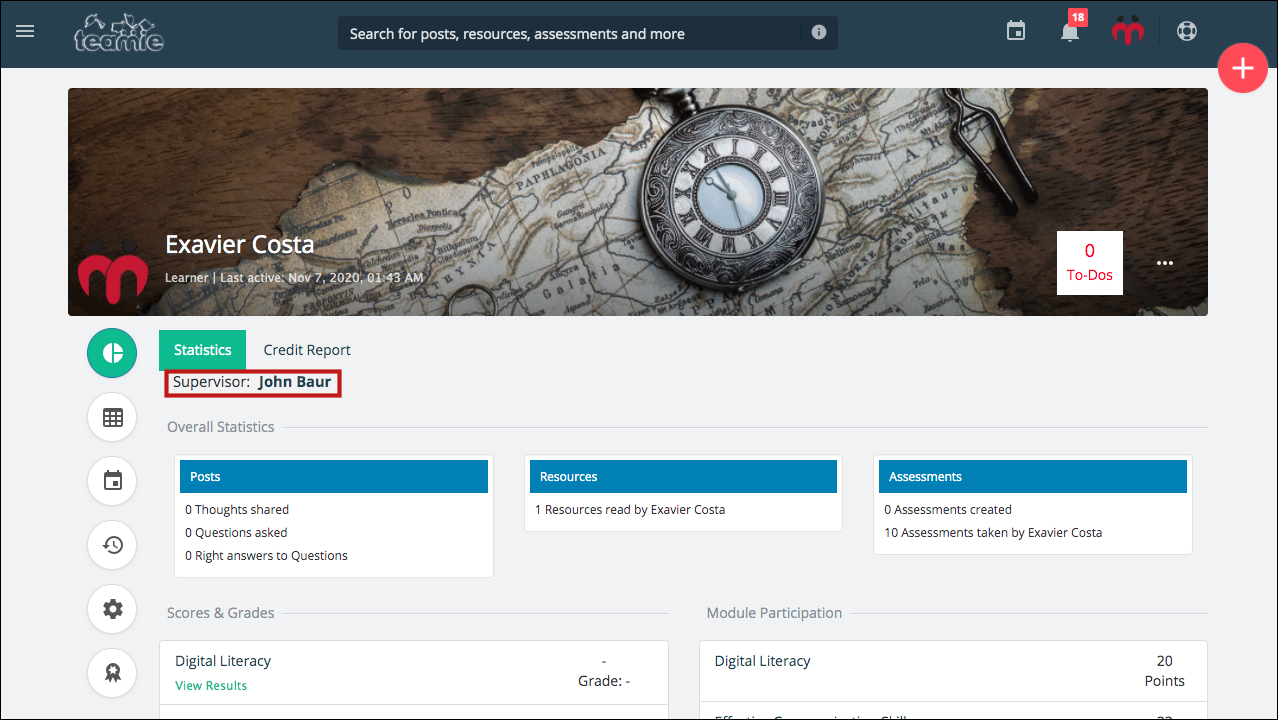Click the Module Participation section heading
1278x720 pixels.
pos(774,613)
